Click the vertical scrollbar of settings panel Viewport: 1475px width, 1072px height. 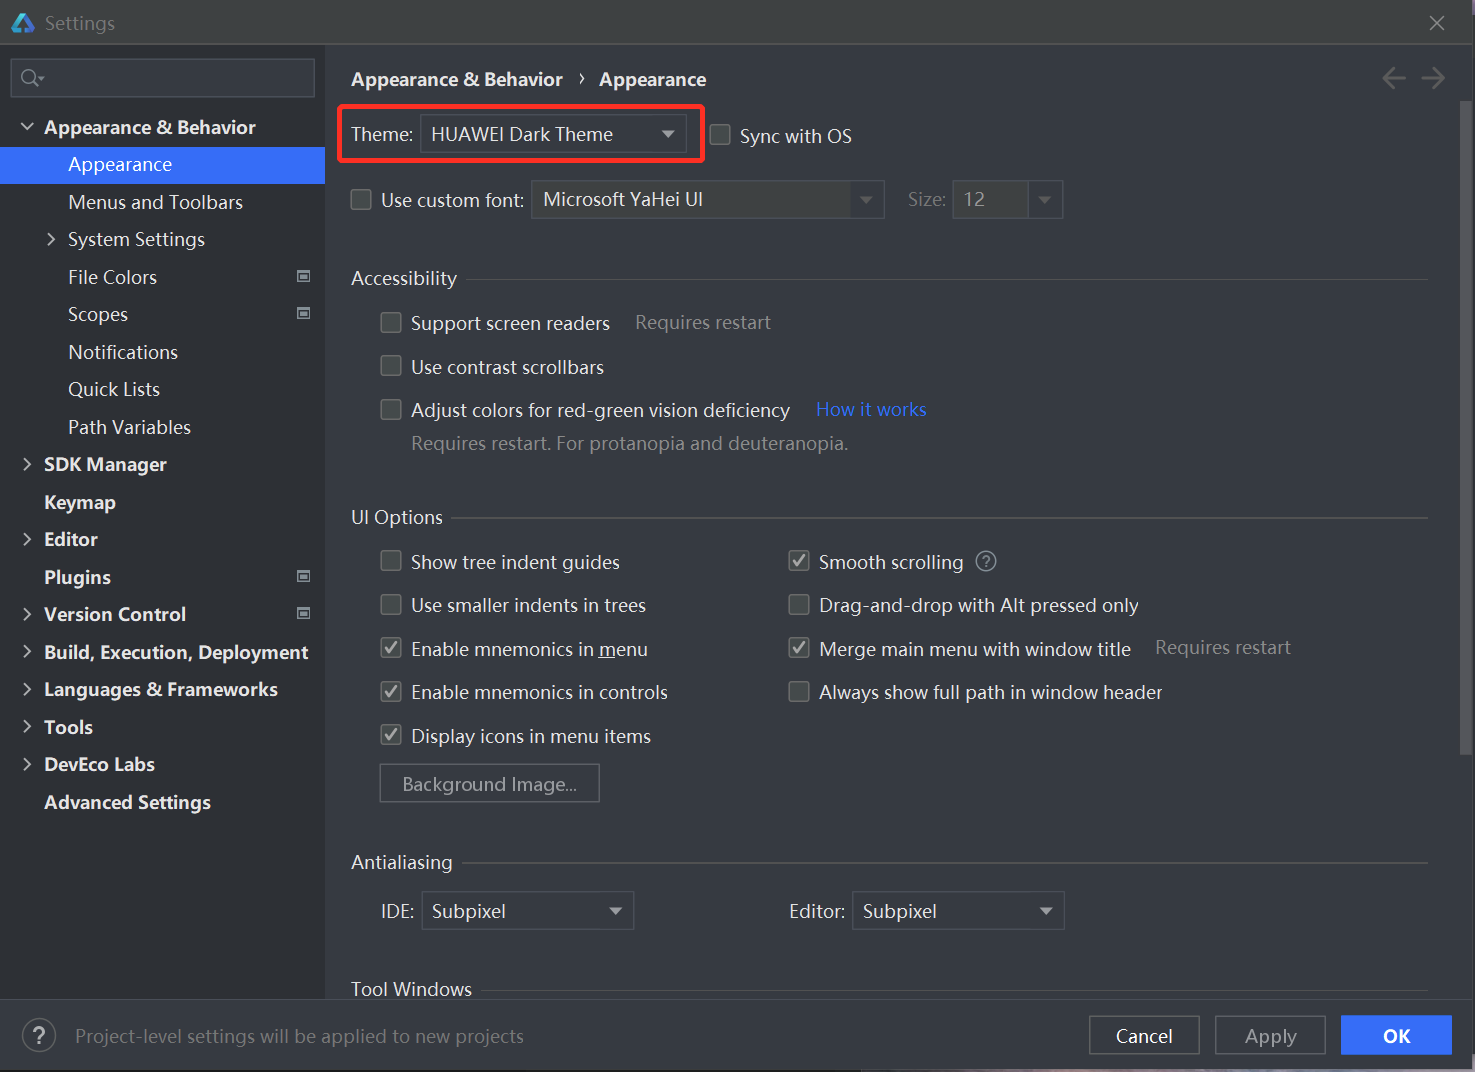coord(1465,427)
